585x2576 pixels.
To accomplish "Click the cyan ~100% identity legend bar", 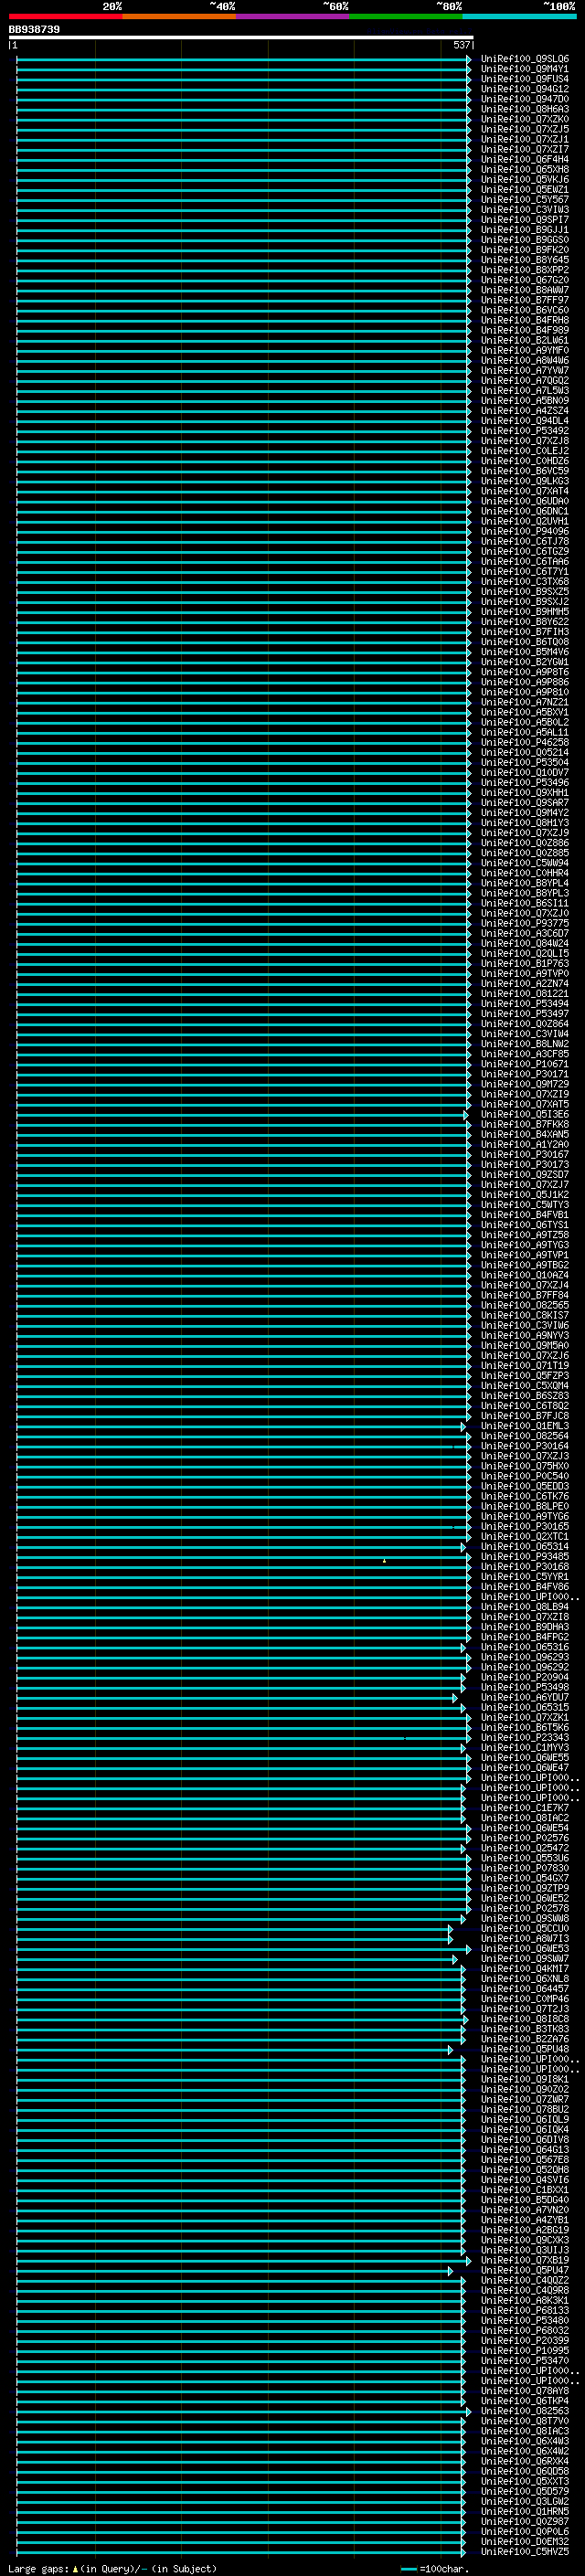I will (x=520, y=16).
